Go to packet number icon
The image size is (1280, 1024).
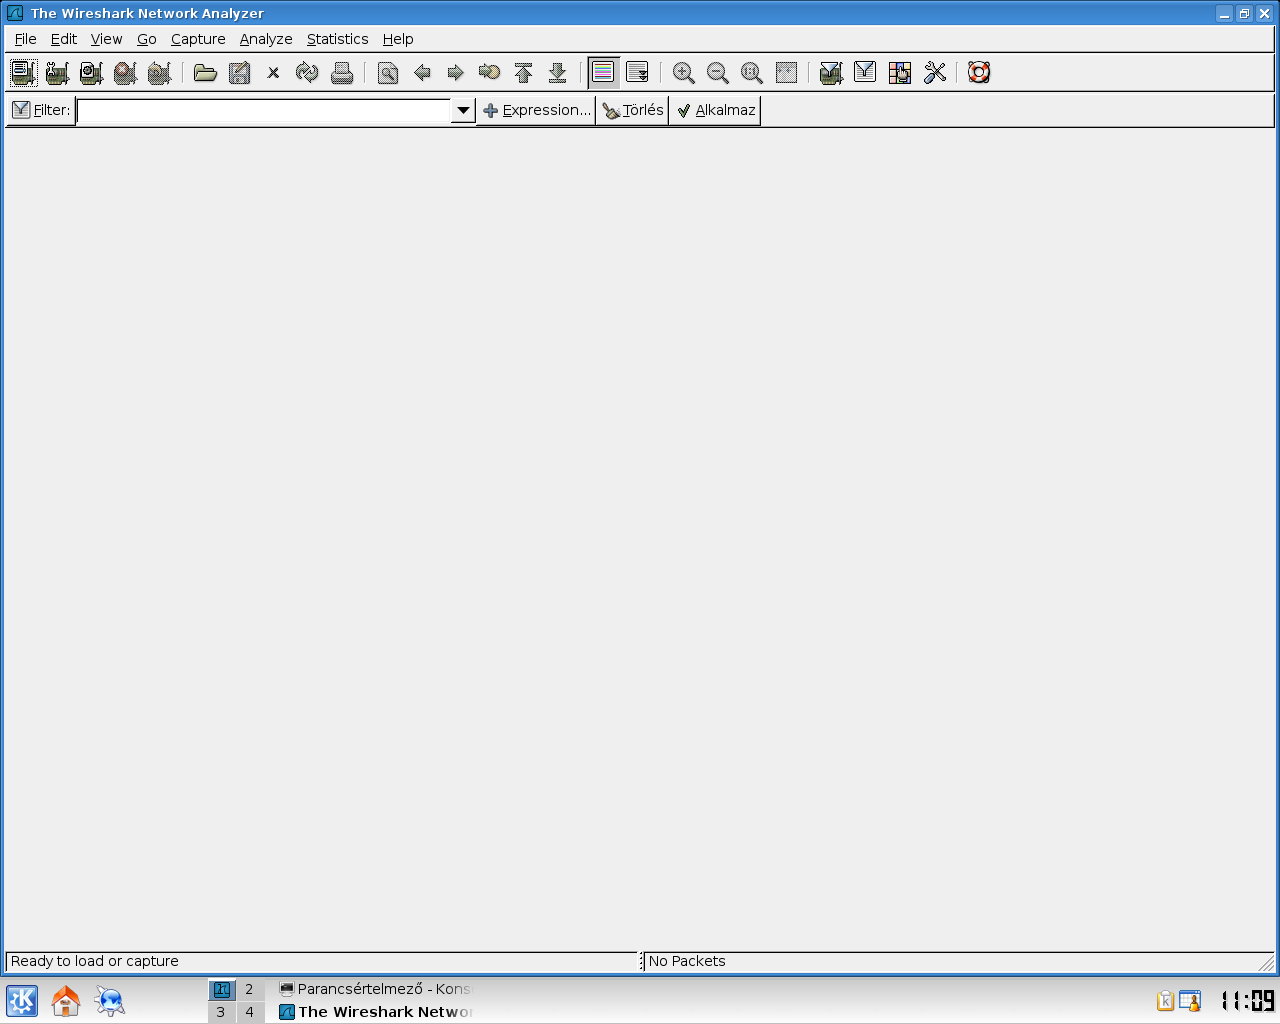[x=489, y=72]
